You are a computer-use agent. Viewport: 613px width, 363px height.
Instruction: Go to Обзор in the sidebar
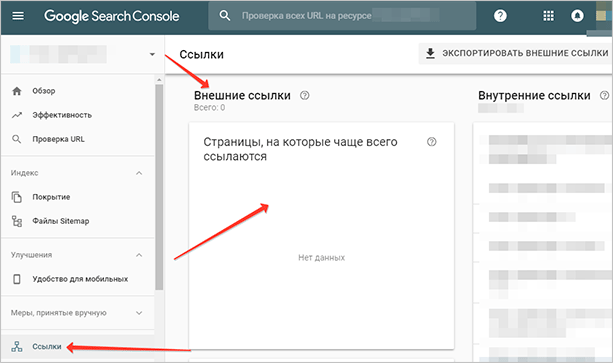coord(44,91)
